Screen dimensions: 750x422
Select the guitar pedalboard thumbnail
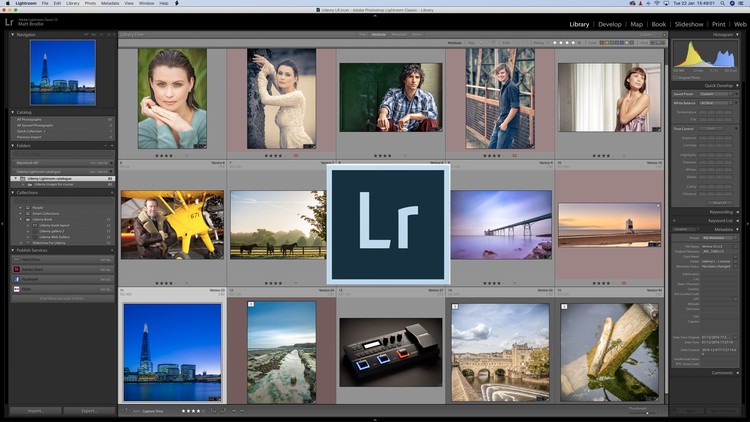point(391,352)
